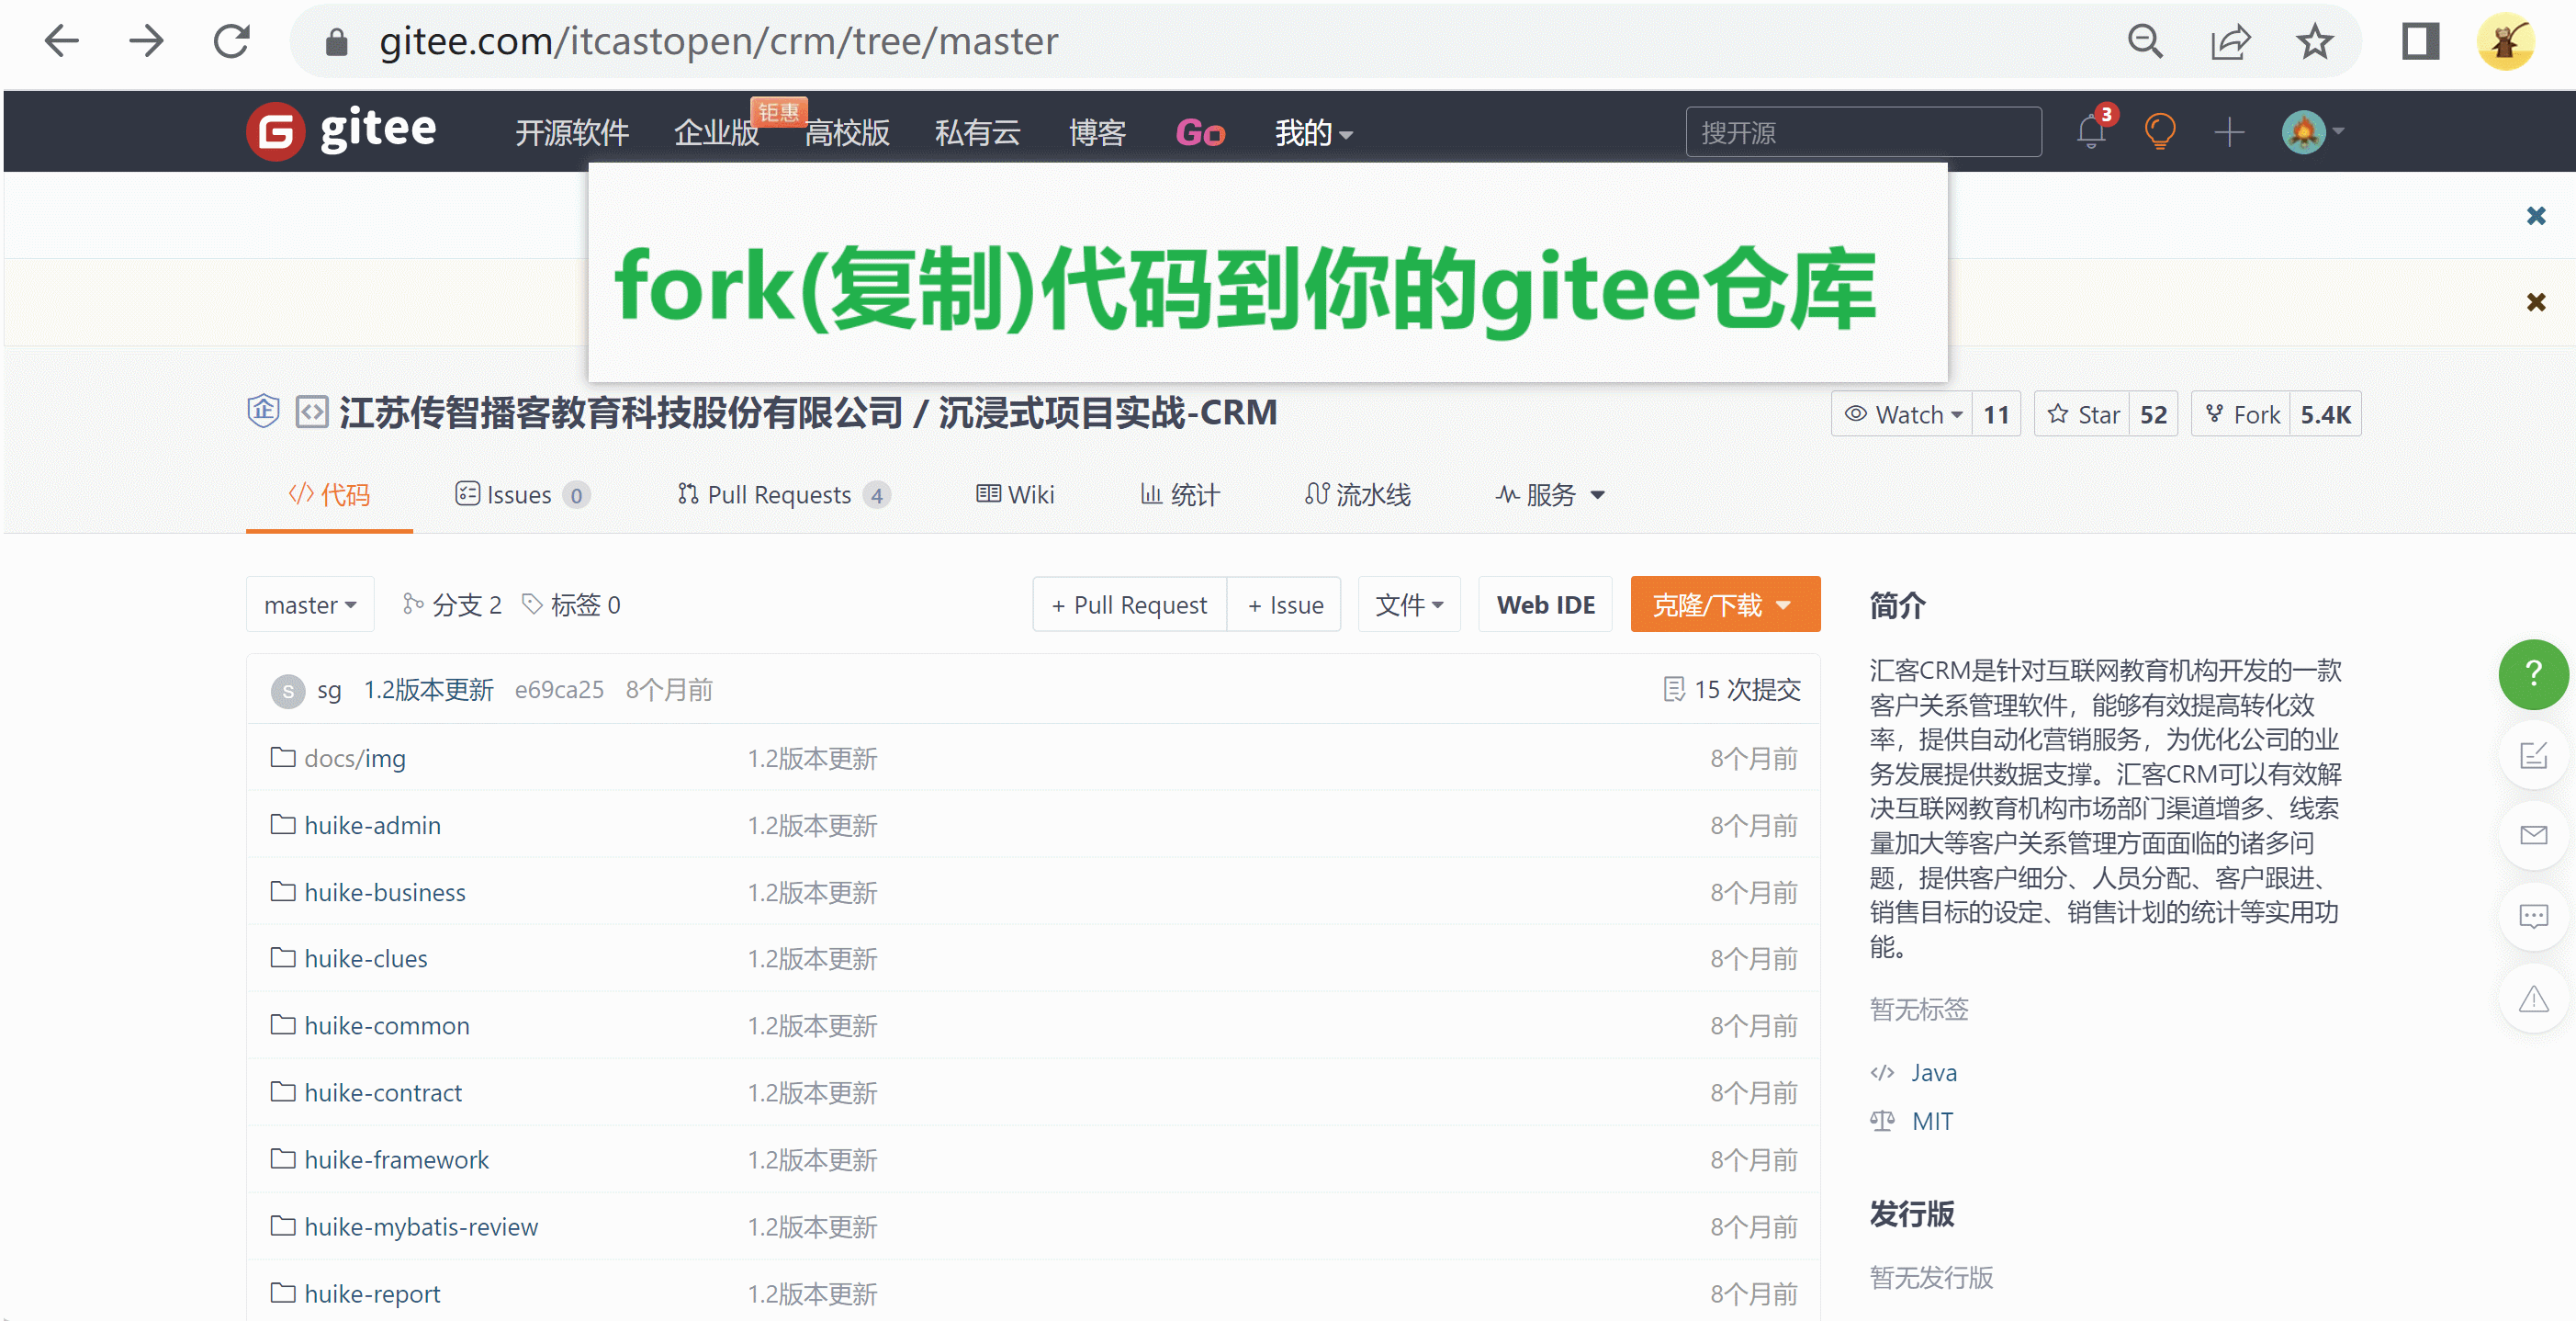Share this page via browser share icon
2576x1321 pixels.
2230,41
